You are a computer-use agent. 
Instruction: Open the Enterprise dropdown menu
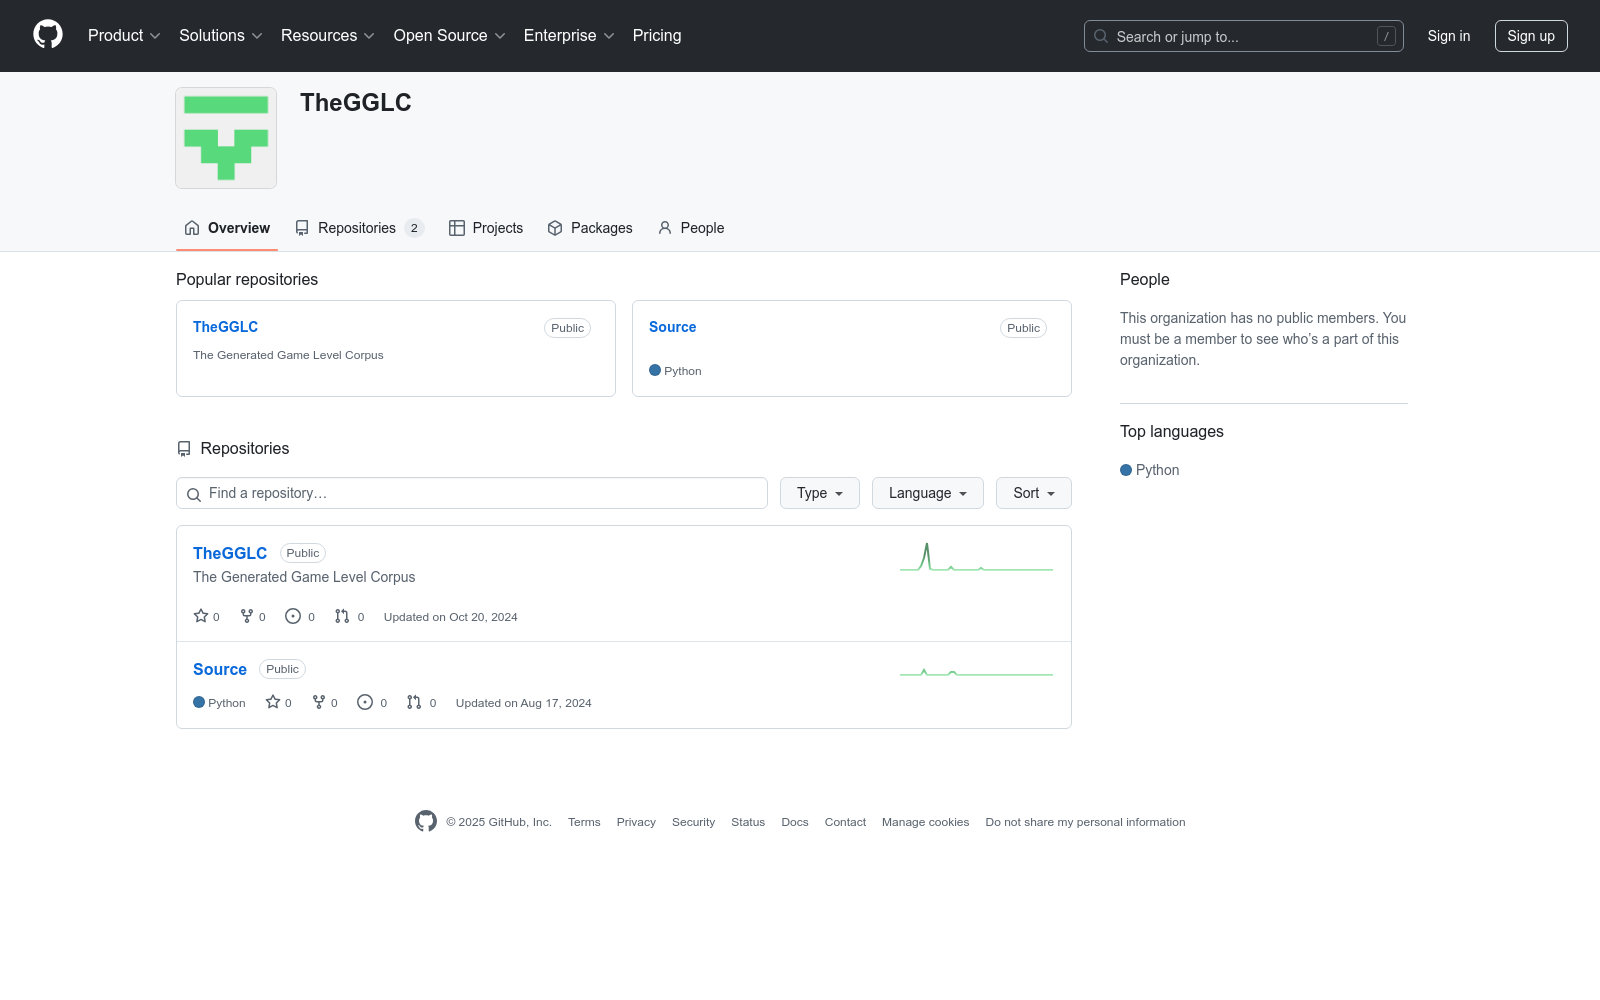[569, 36]
